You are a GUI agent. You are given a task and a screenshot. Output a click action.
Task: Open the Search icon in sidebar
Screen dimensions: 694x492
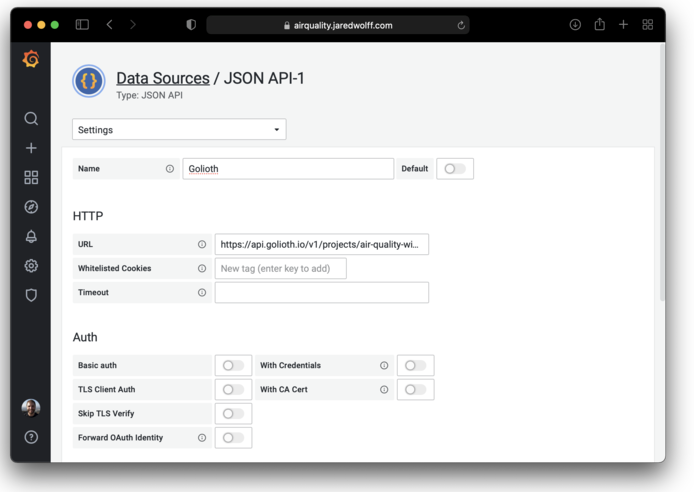click(31, 119)
